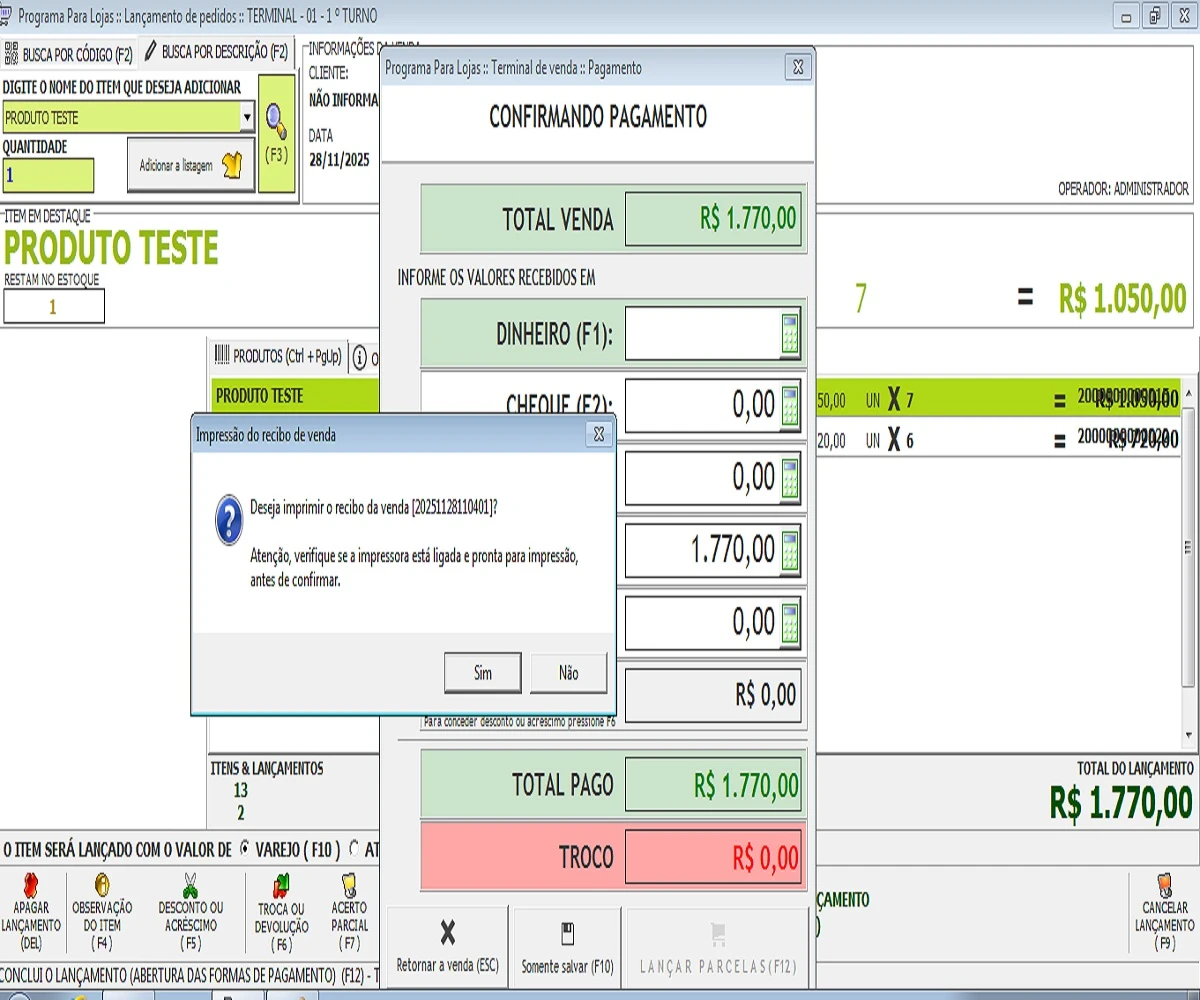Select the Varejo (F10) radio button

coord(245,849)
